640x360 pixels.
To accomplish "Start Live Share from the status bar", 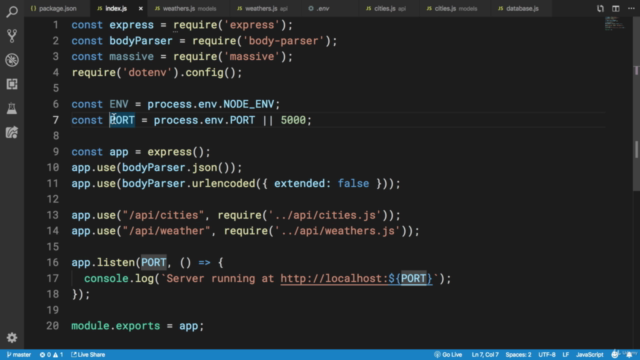I will pyautogui.click(x=88, y=355).
